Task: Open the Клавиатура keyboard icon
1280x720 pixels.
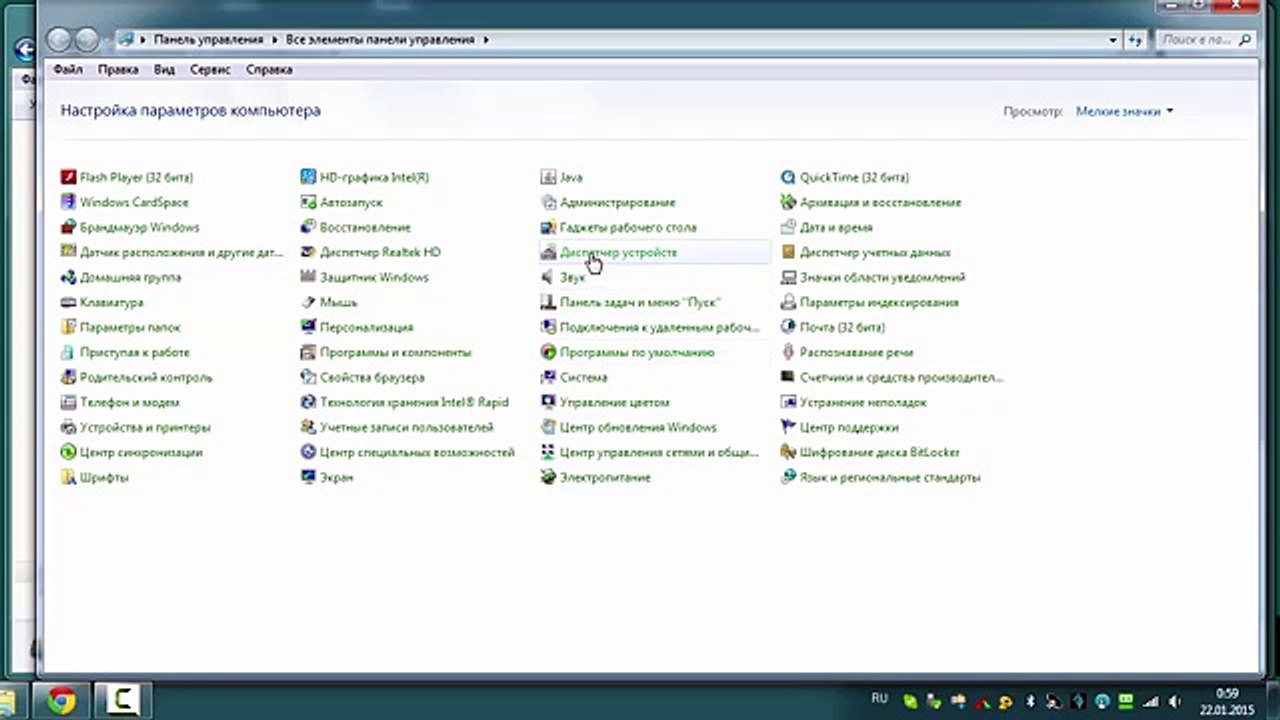Action: tap(68, 302)
